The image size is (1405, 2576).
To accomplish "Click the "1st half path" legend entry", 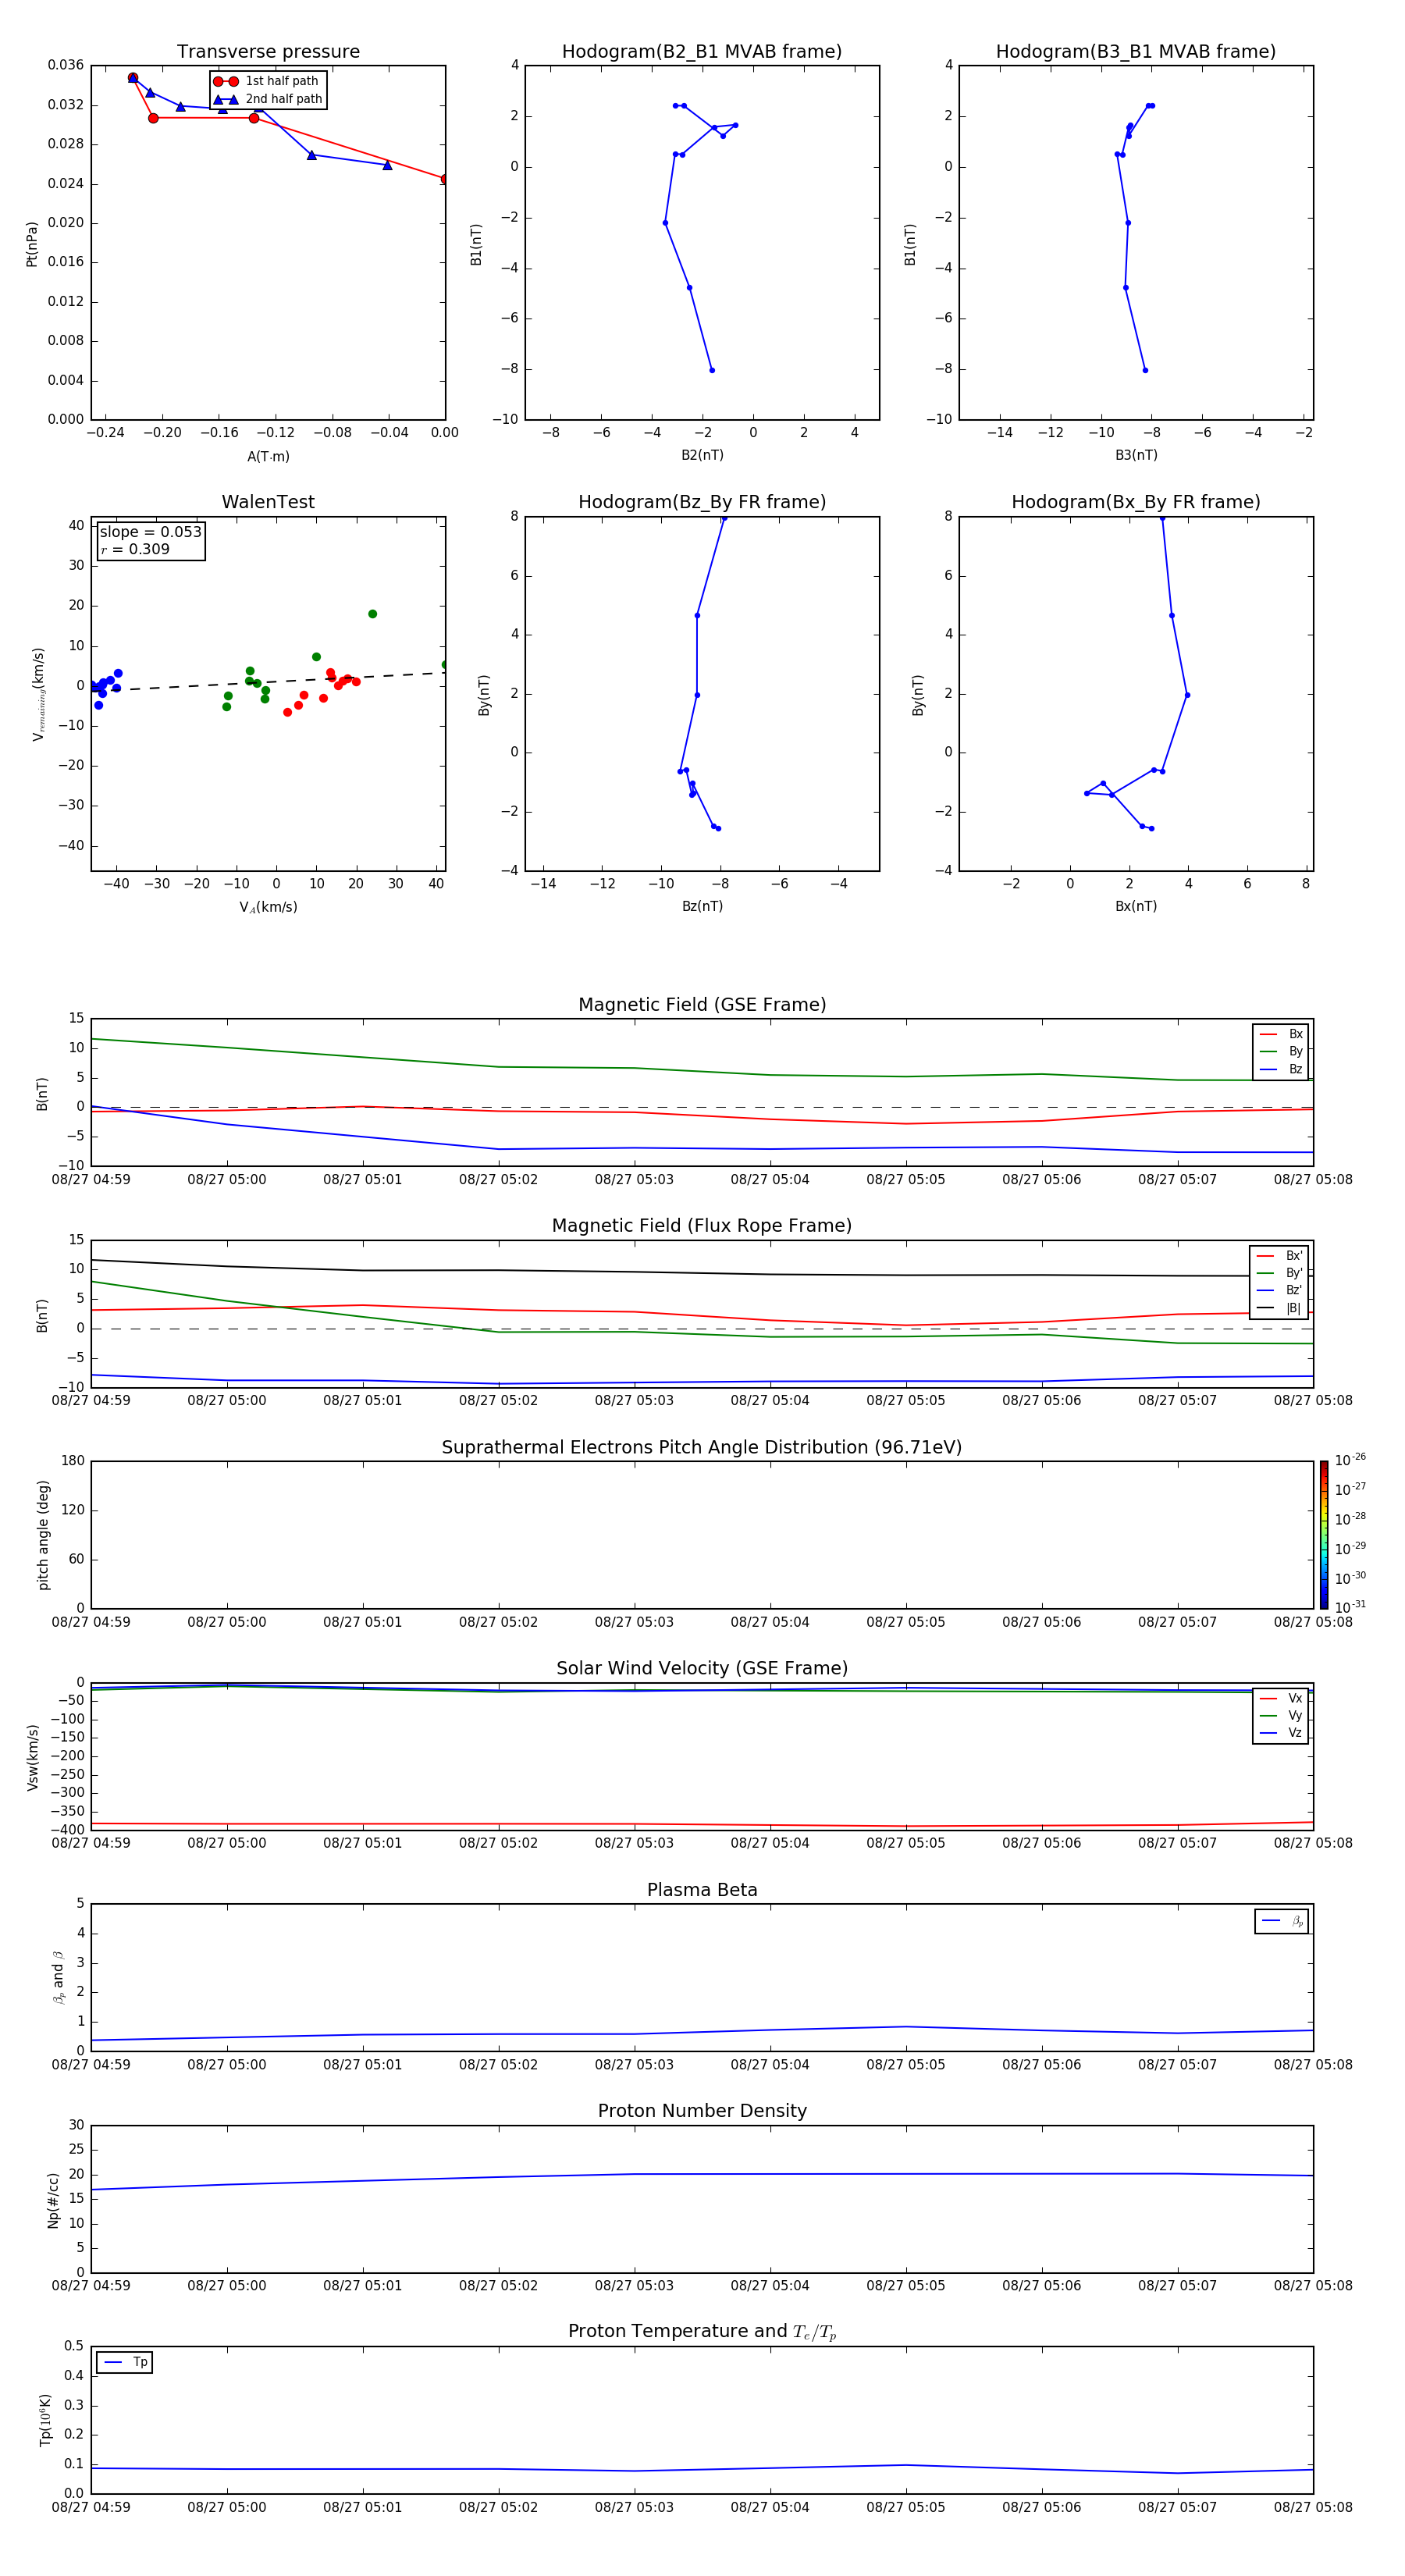I will coord(268,81).
